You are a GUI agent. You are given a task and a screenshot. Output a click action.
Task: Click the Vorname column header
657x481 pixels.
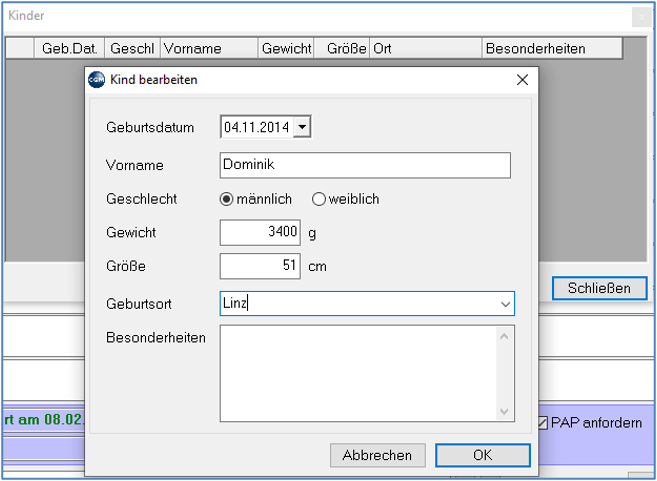pyautogui.click(x=209, y=49)
